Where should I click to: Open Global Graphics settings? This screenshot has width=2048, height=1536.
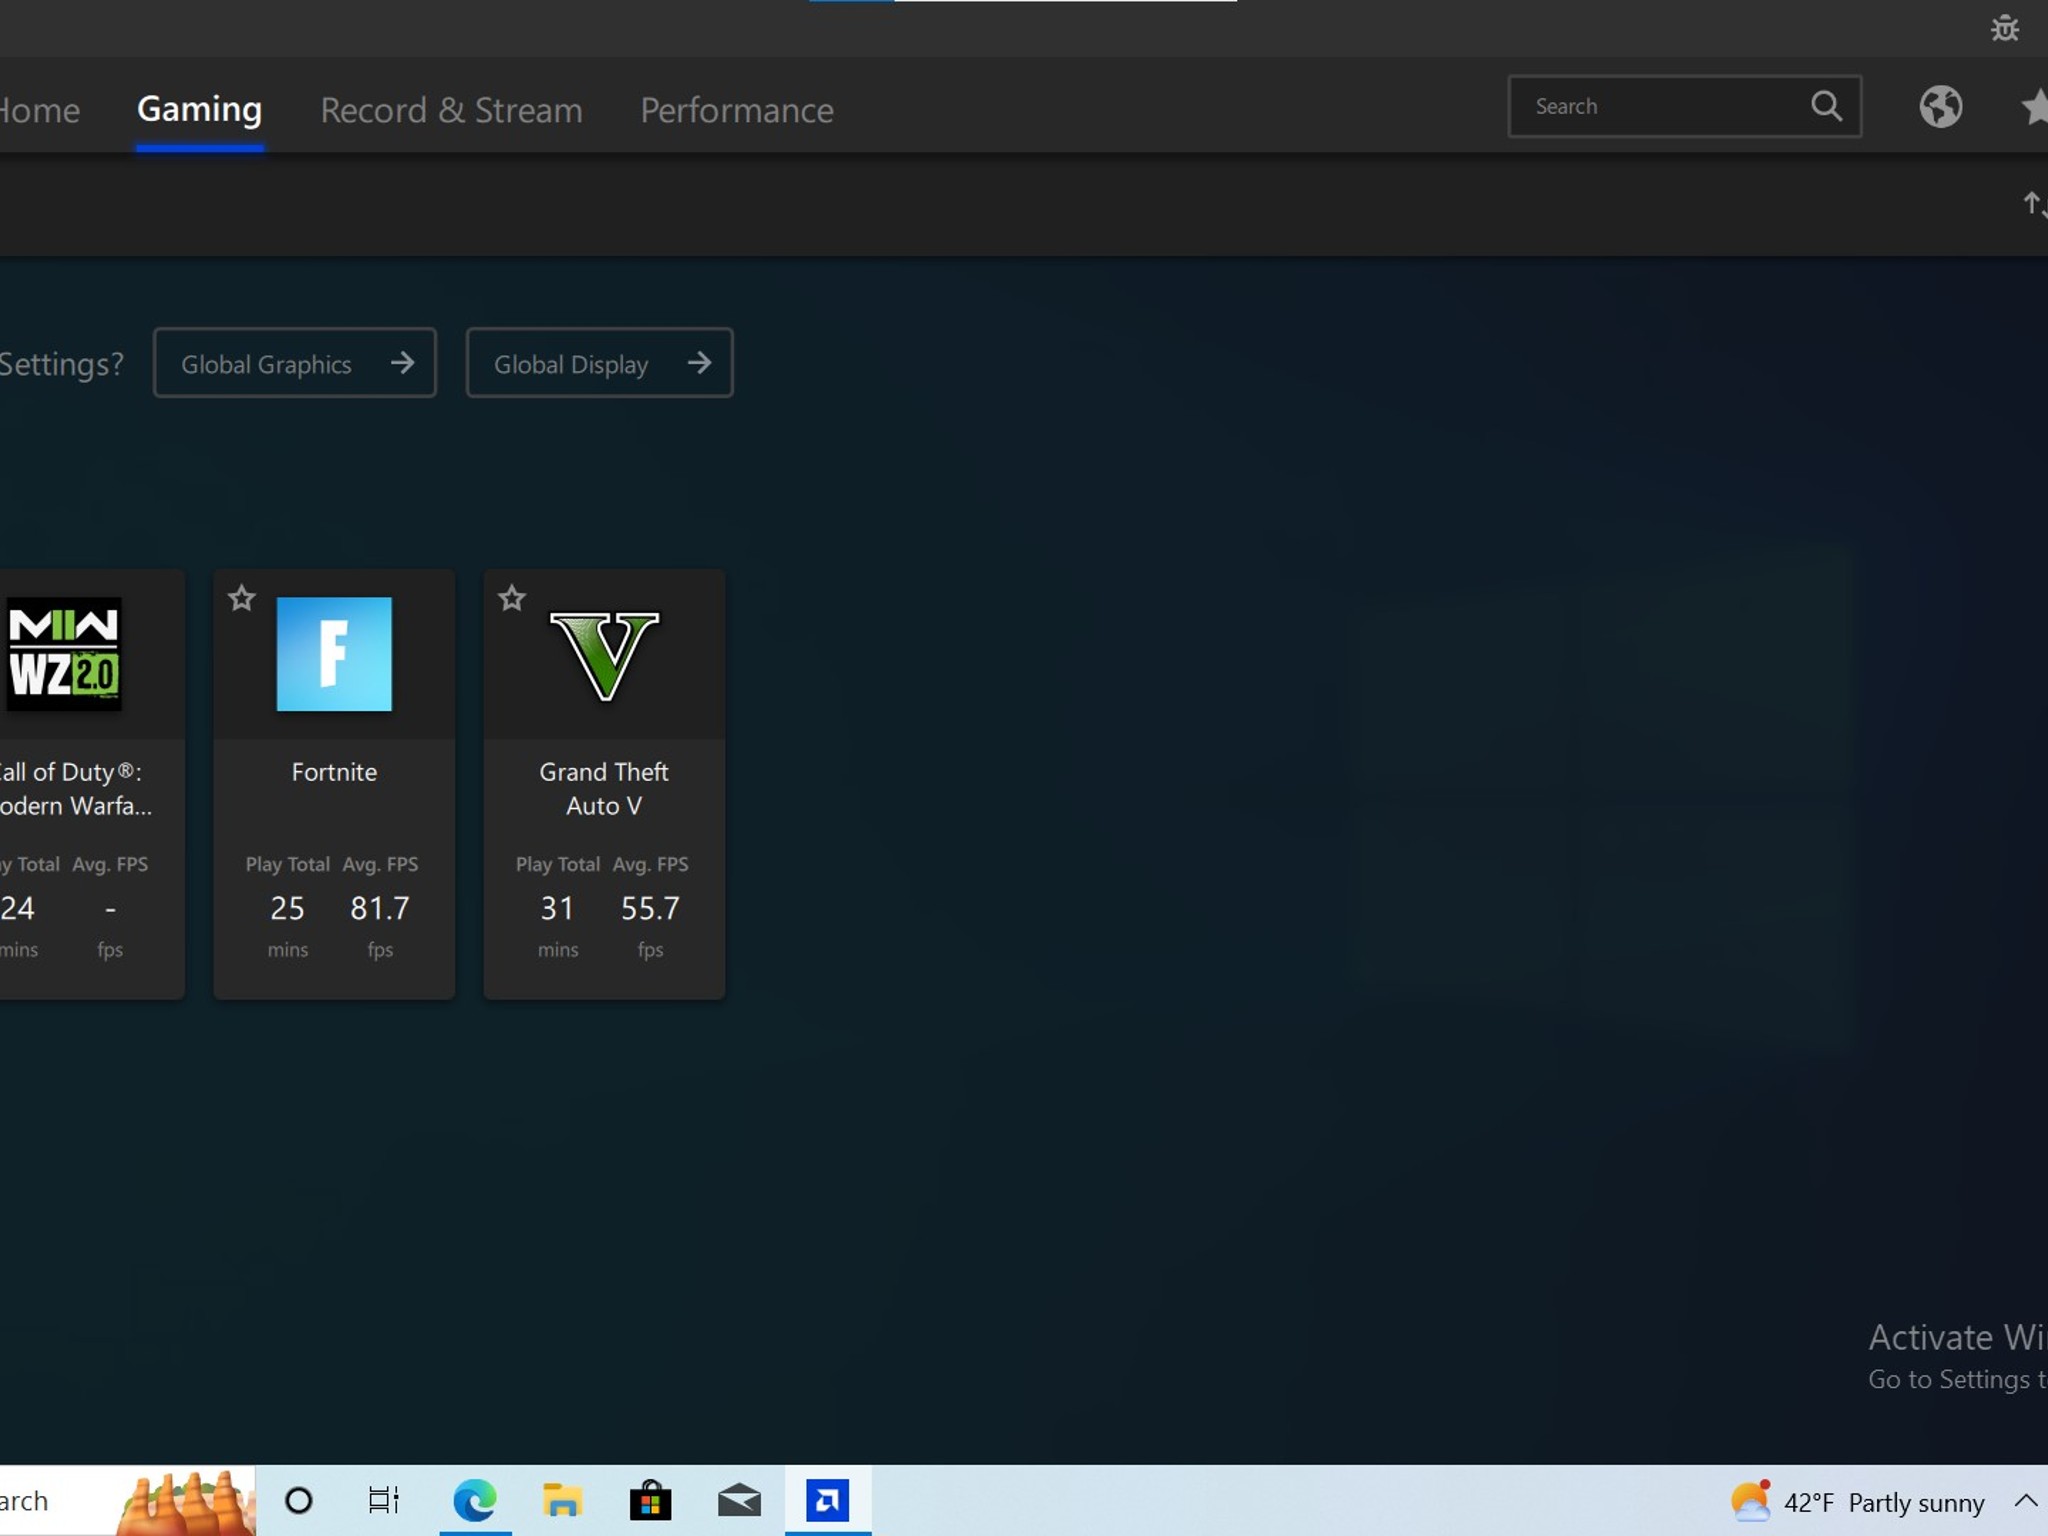coord(294,363)
